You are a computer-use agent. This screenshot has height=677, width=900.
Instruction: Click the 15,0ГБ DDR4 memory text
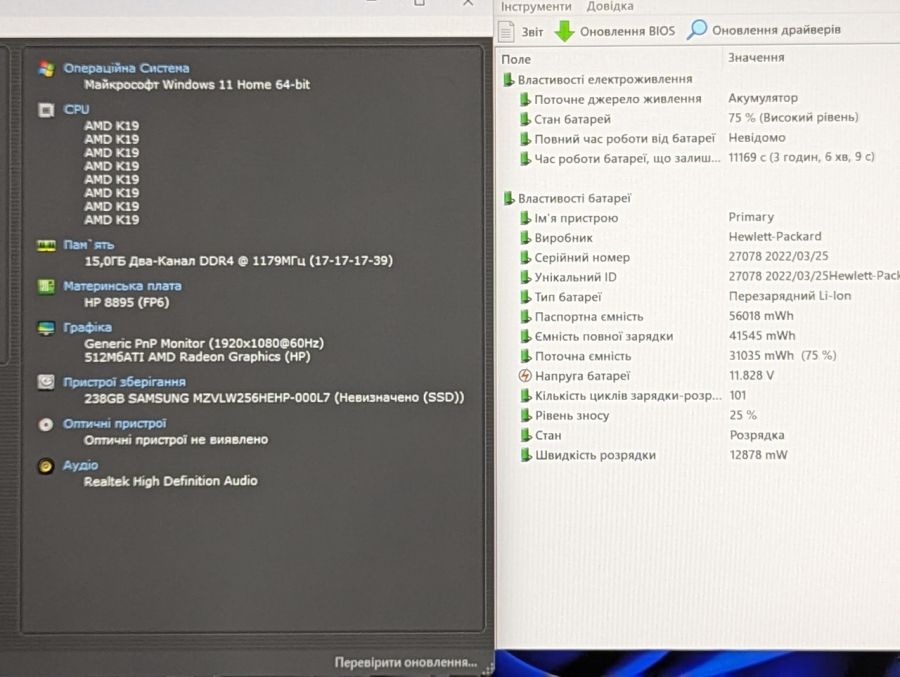pos(238,261)
